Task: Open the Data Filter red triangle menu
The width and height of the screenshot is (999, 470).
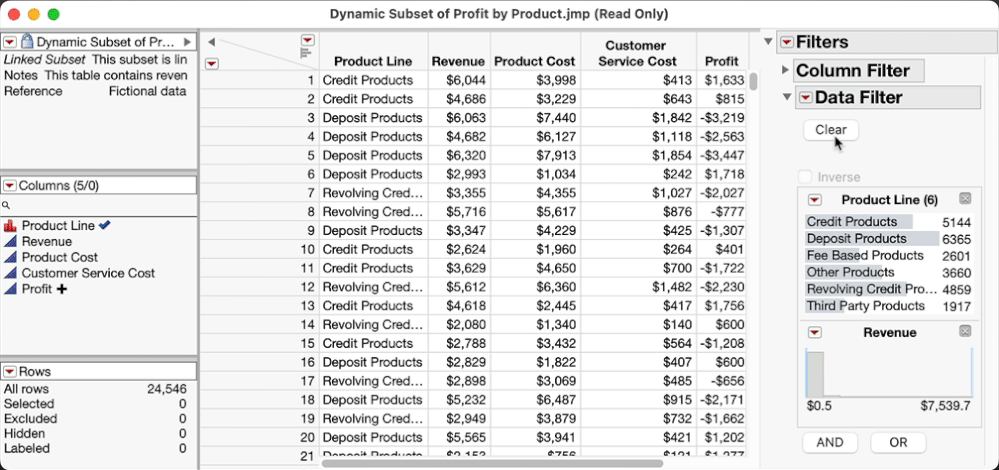Action: click(805, 98)
